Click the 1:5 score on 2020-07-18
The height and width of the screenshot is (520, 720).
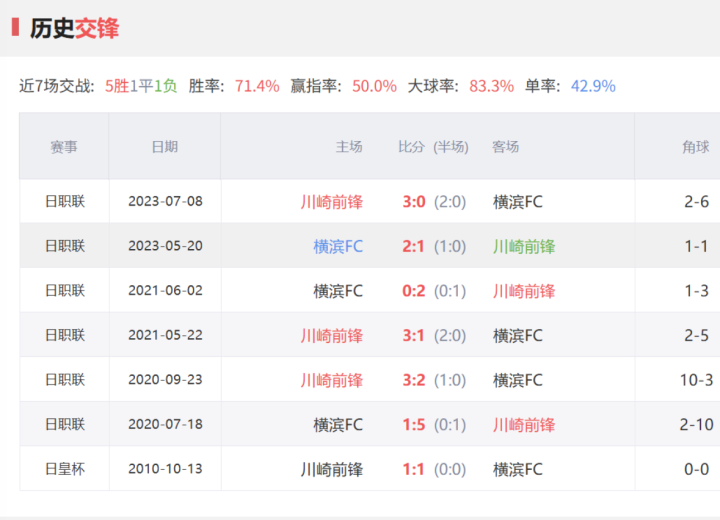(x=414, y=424)
